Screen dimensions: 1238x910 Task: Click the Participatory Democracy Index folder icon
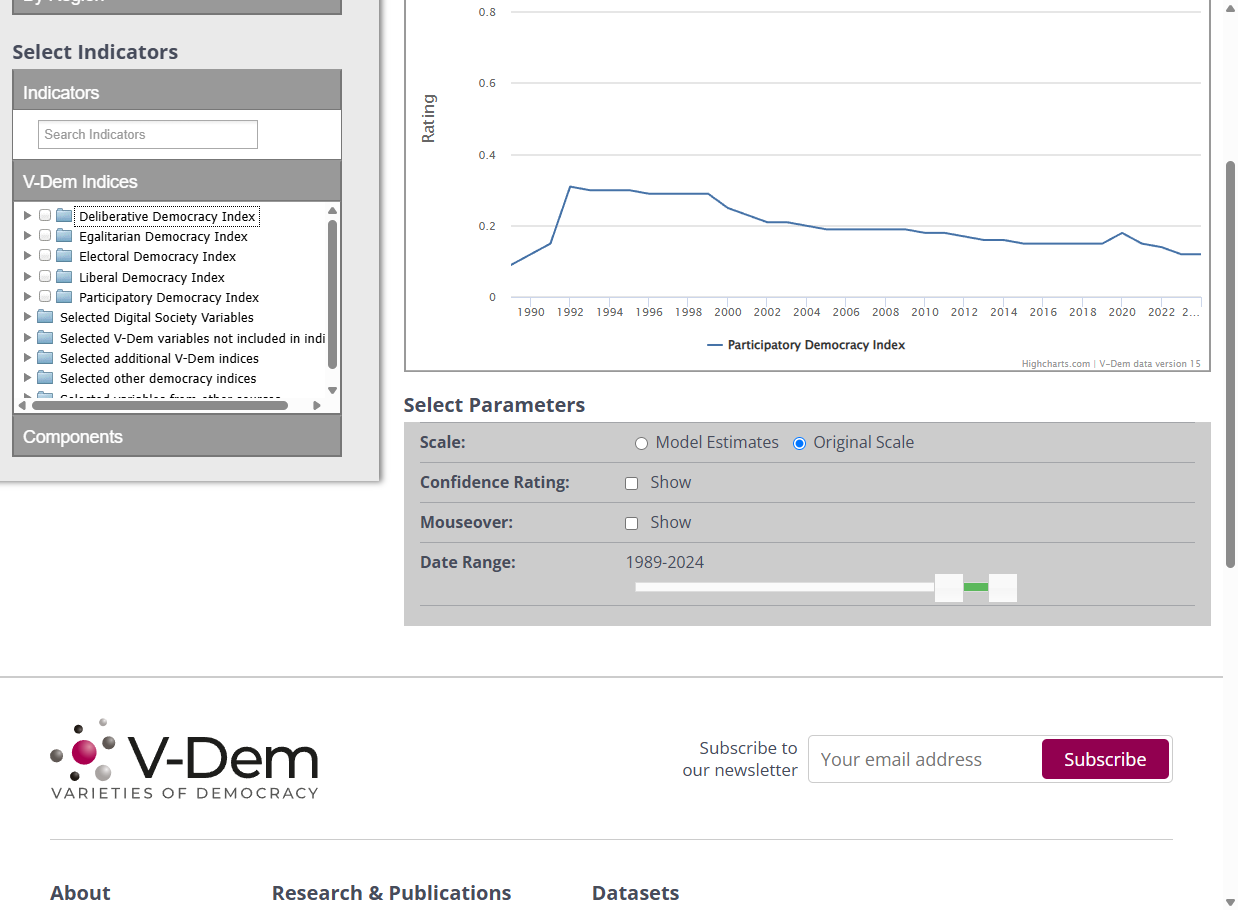(x=64, y=297)
